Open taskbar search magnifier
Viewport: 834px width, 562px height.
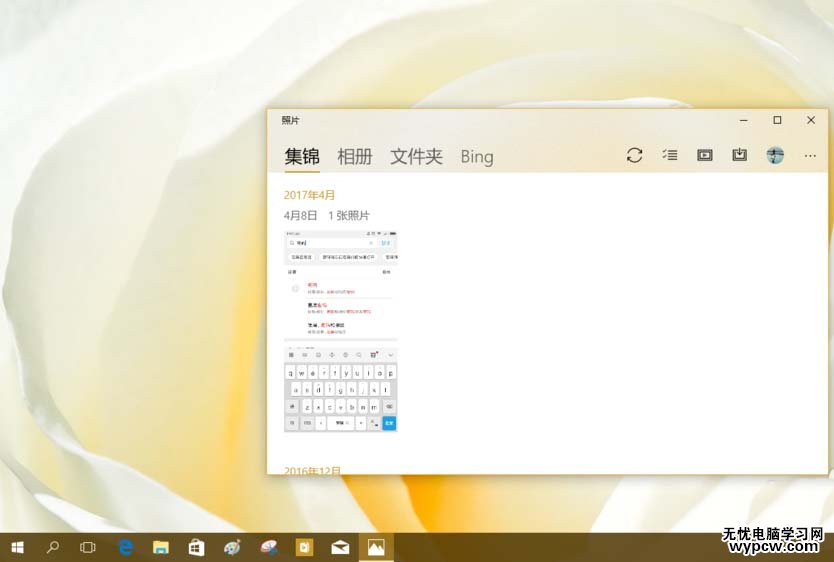pyautogui.click(x=53, y=547)
